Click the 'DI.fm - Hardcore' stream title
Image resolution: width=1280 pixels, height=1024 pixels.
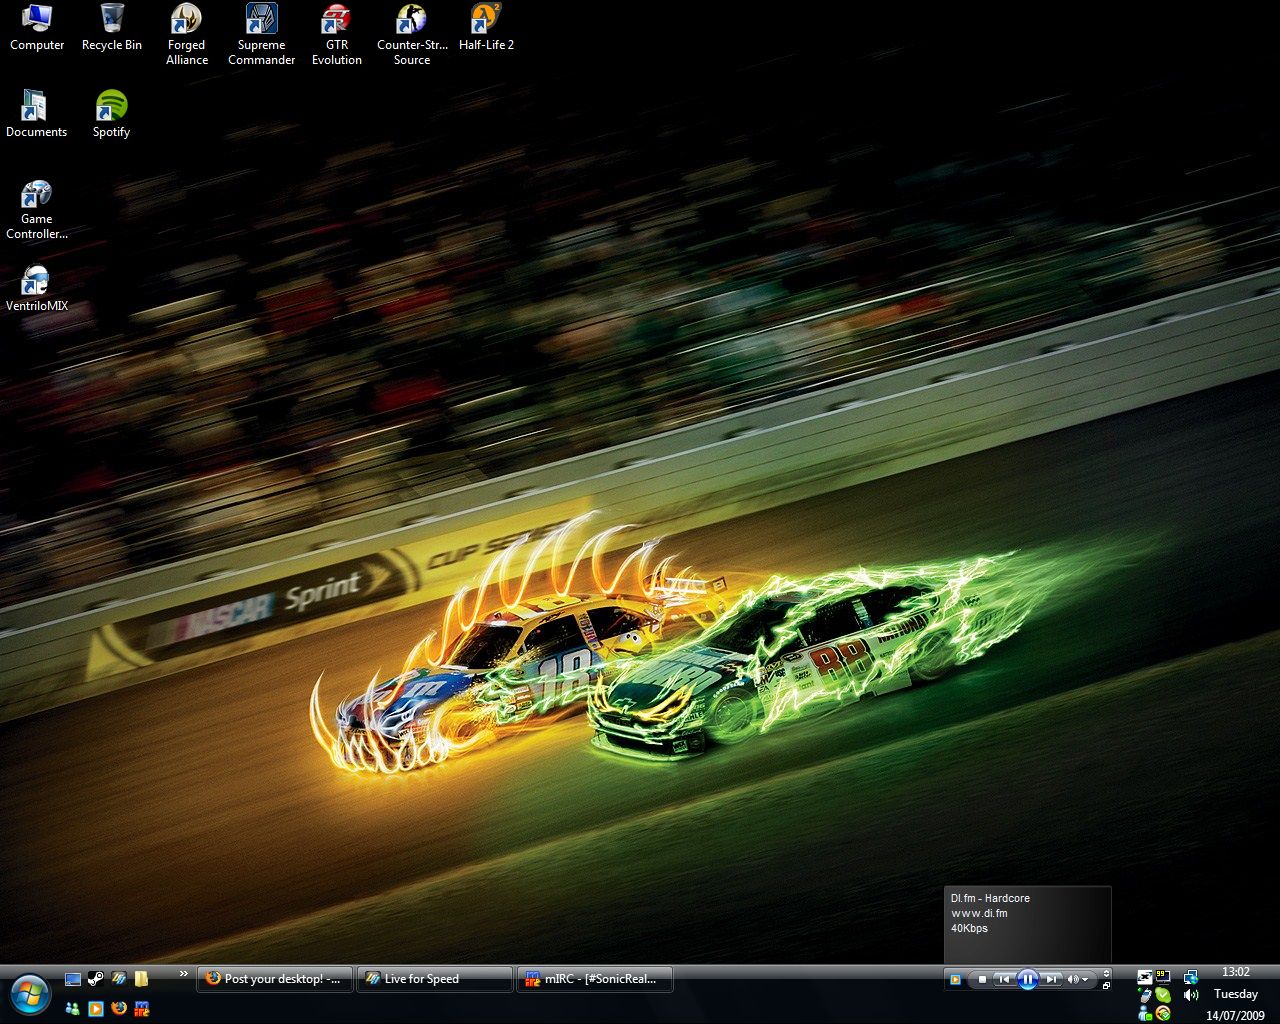pyautogui.click(x=990, y=898)
